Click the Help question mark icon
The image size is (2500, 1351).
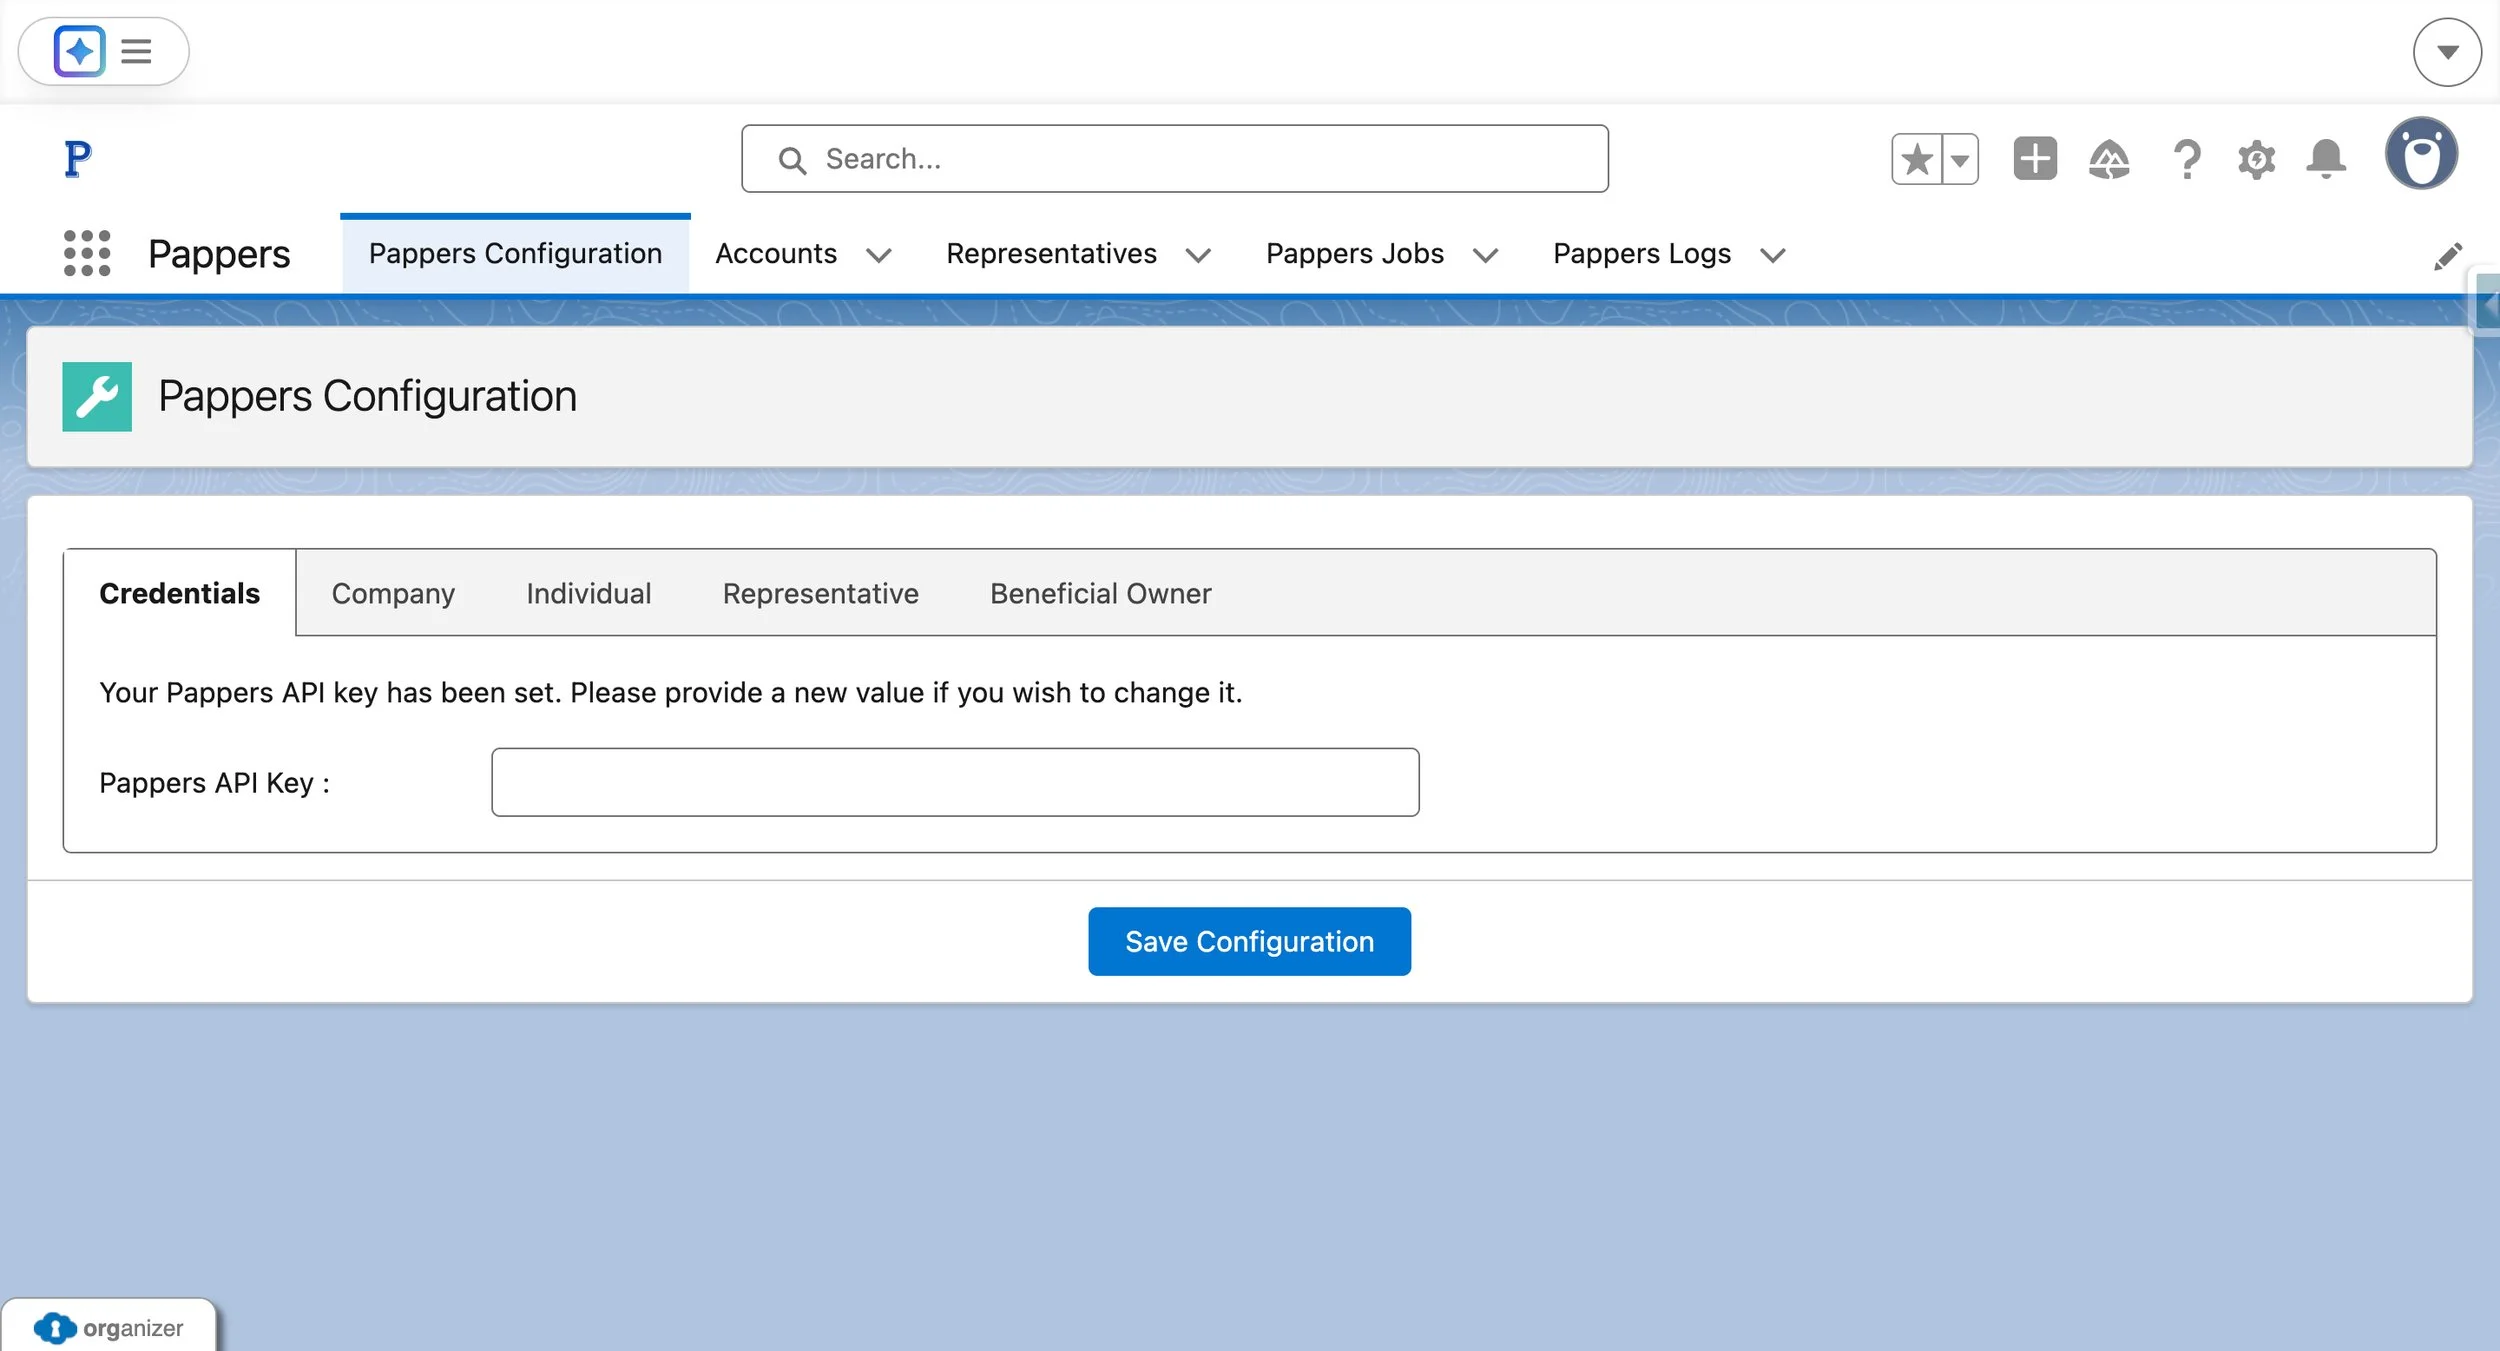click(2186, 159)
